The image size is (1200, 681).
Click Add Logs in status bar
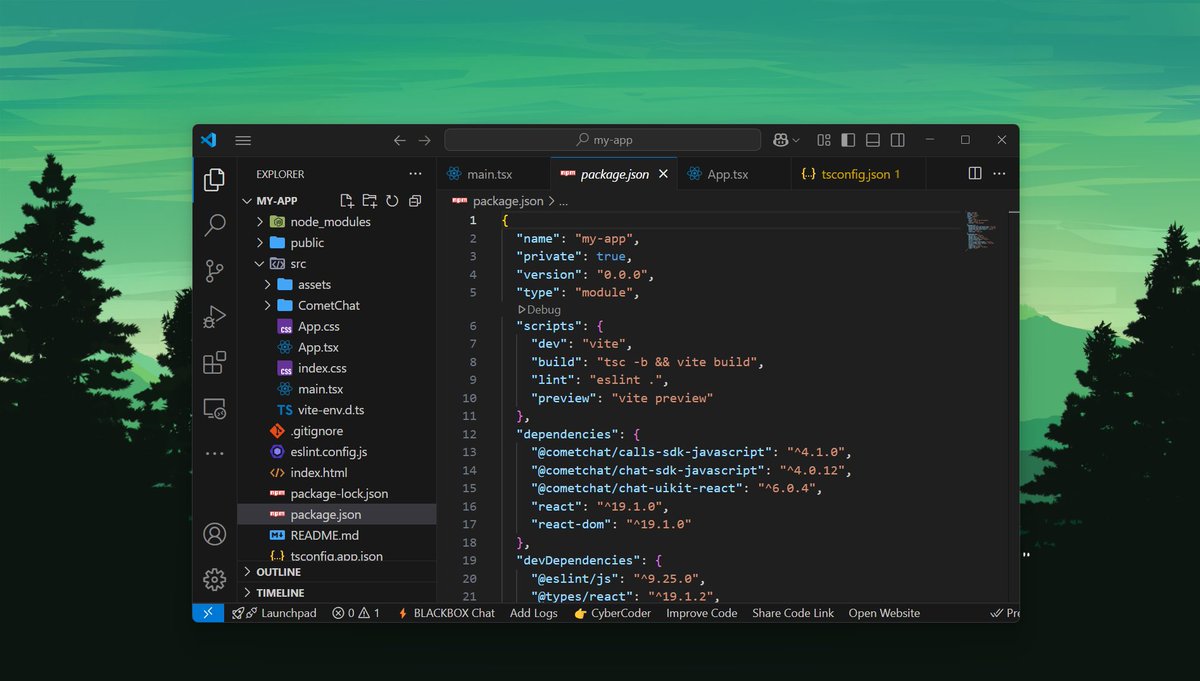[534, 613]
